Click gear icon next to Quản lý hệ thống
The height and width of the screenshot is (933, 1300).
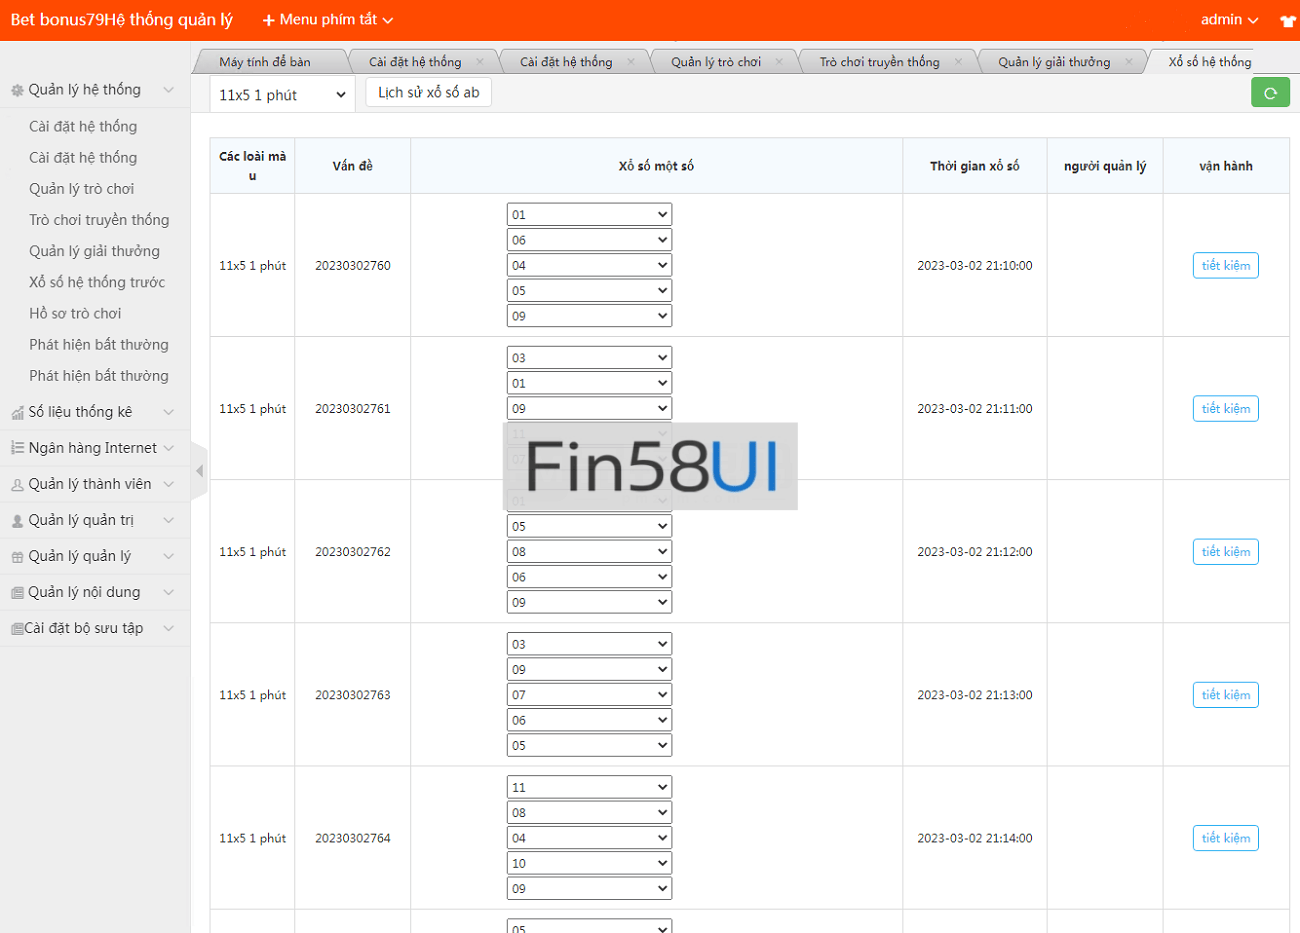coord(17,90)
